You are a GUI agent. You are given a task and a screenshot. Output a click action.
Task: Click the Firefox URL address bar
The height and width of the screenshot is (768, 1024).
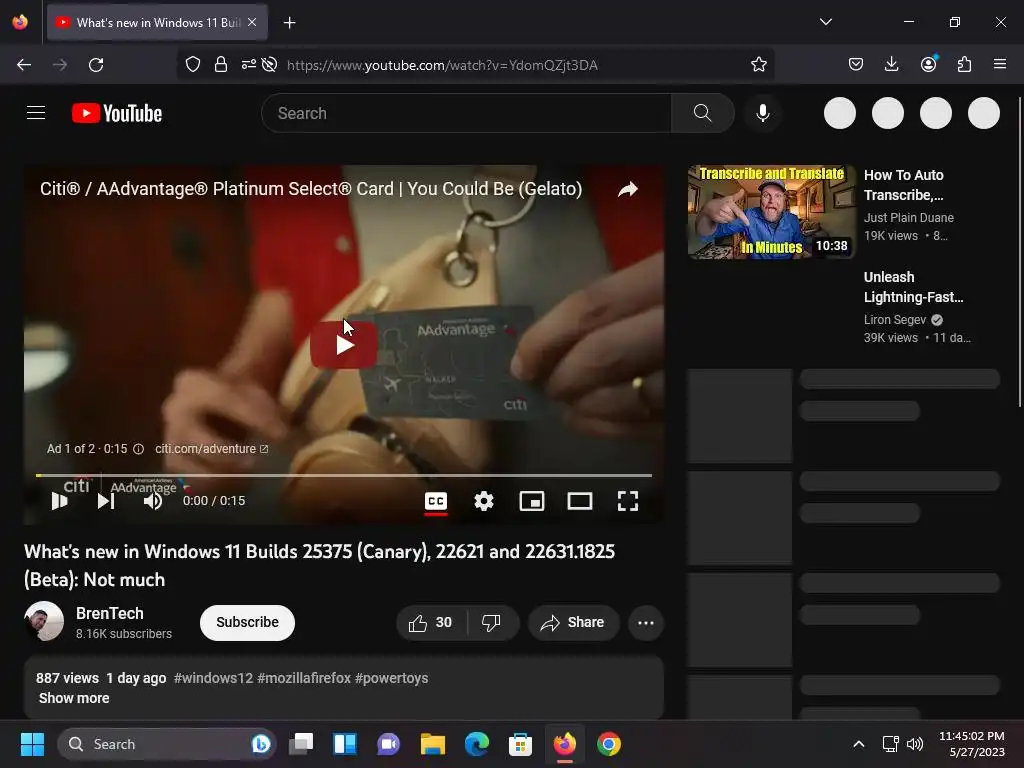point(477,65)
